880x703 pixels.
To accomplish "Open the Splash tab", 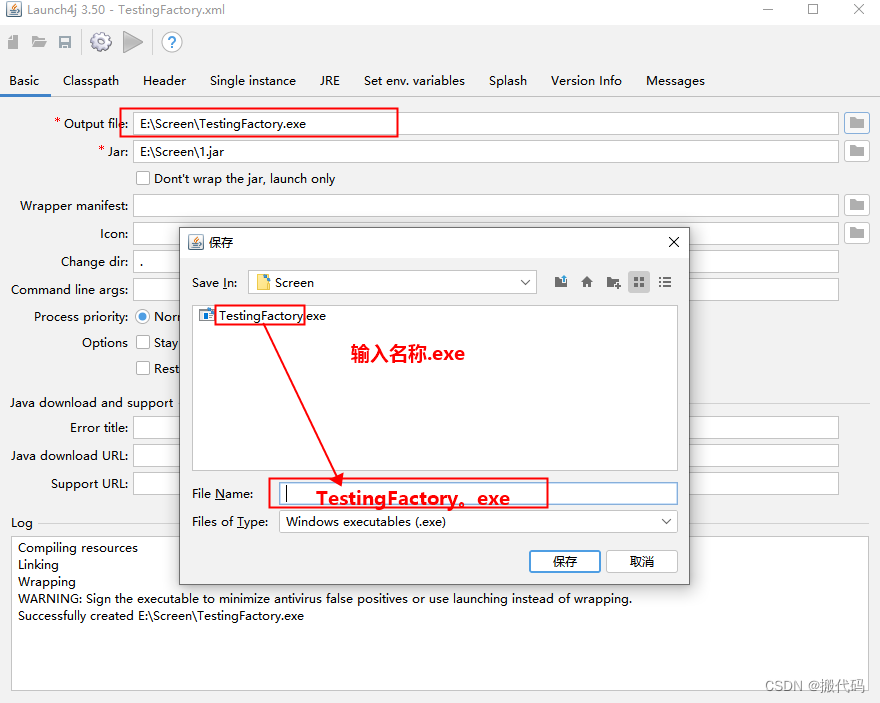I will (508, 81).
